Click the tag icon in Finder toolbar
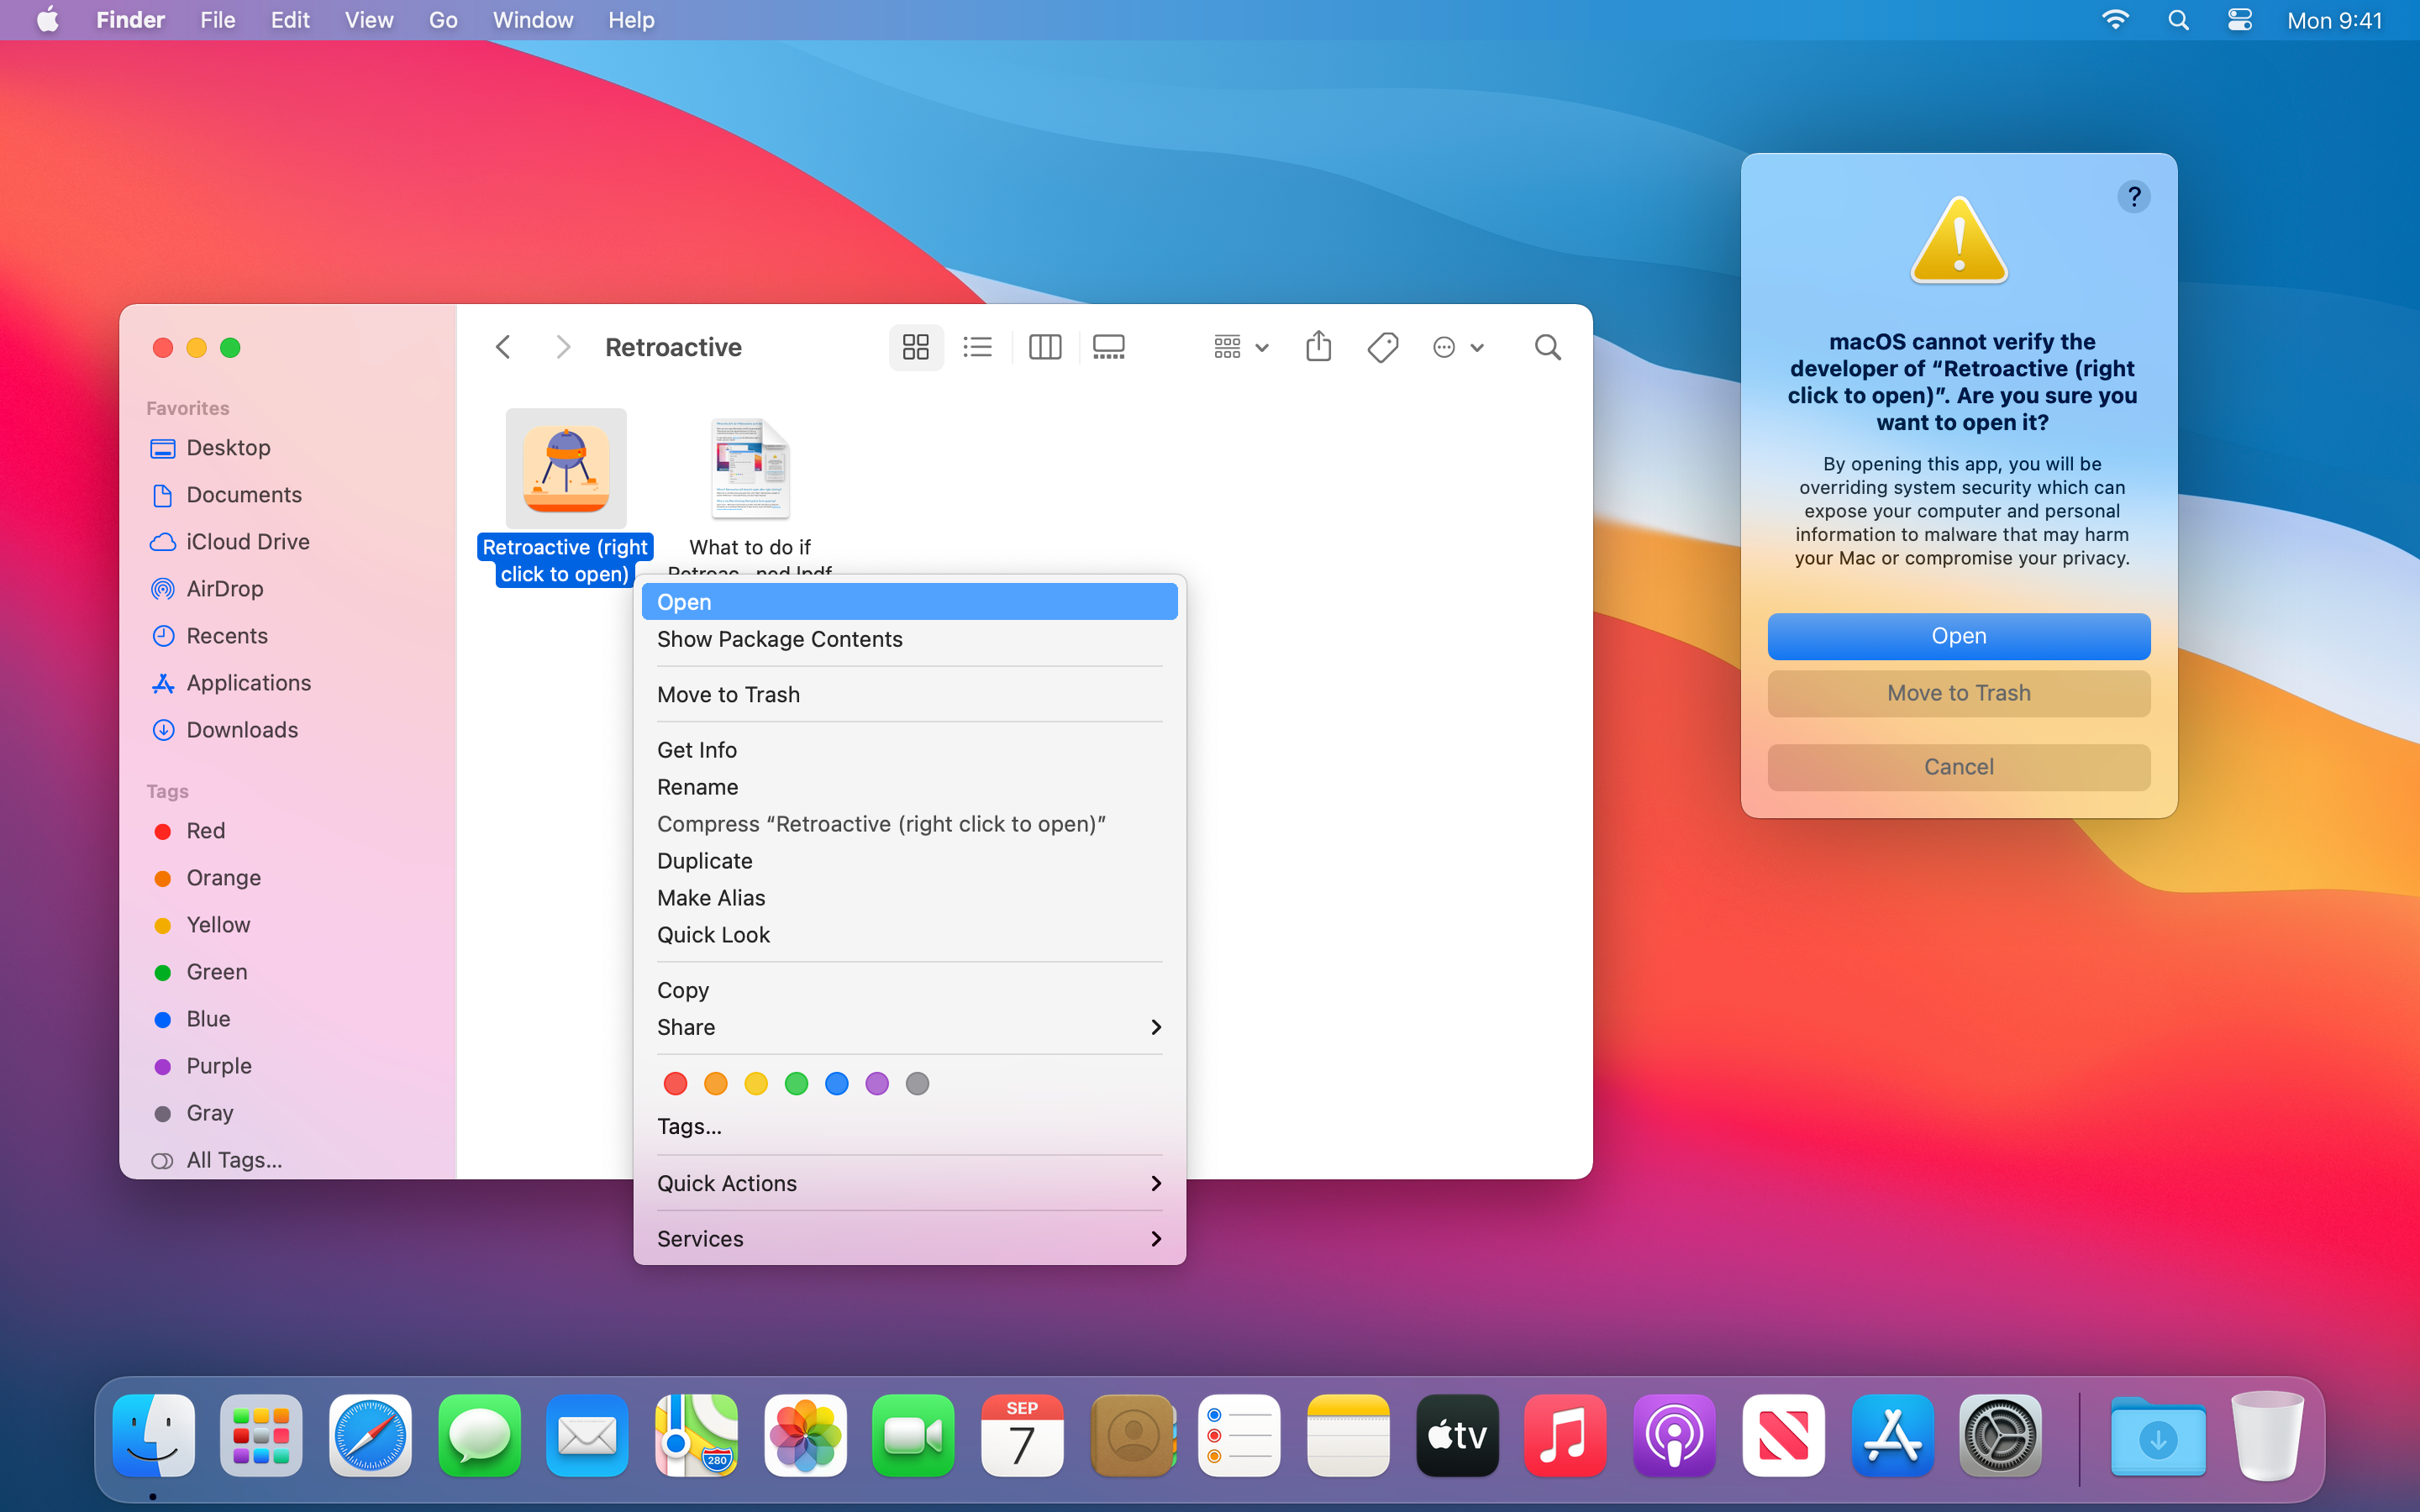Viewport: 2420px width, 1512px height. tap(1383, 347)
